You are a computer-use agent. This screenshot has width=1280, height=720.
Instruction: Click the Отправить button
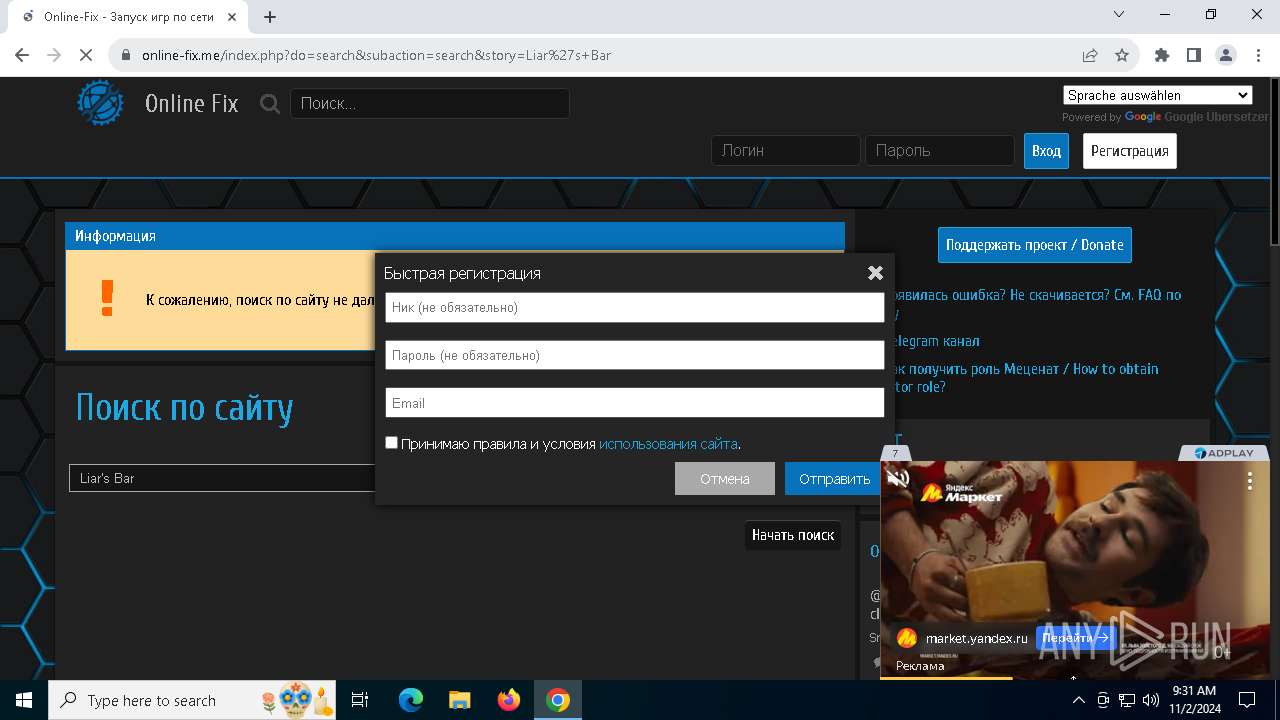pos(834,478)
